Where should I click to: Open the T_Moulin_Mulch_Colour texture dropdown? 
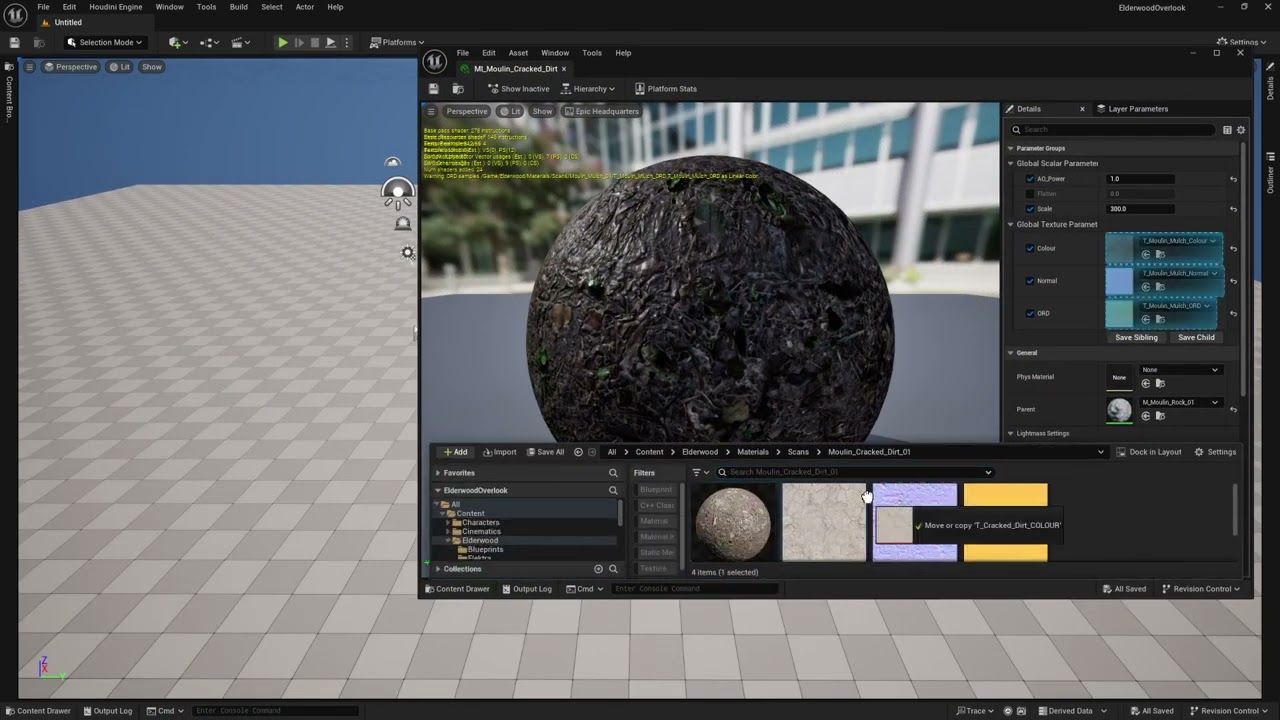tap(1178, 241)
